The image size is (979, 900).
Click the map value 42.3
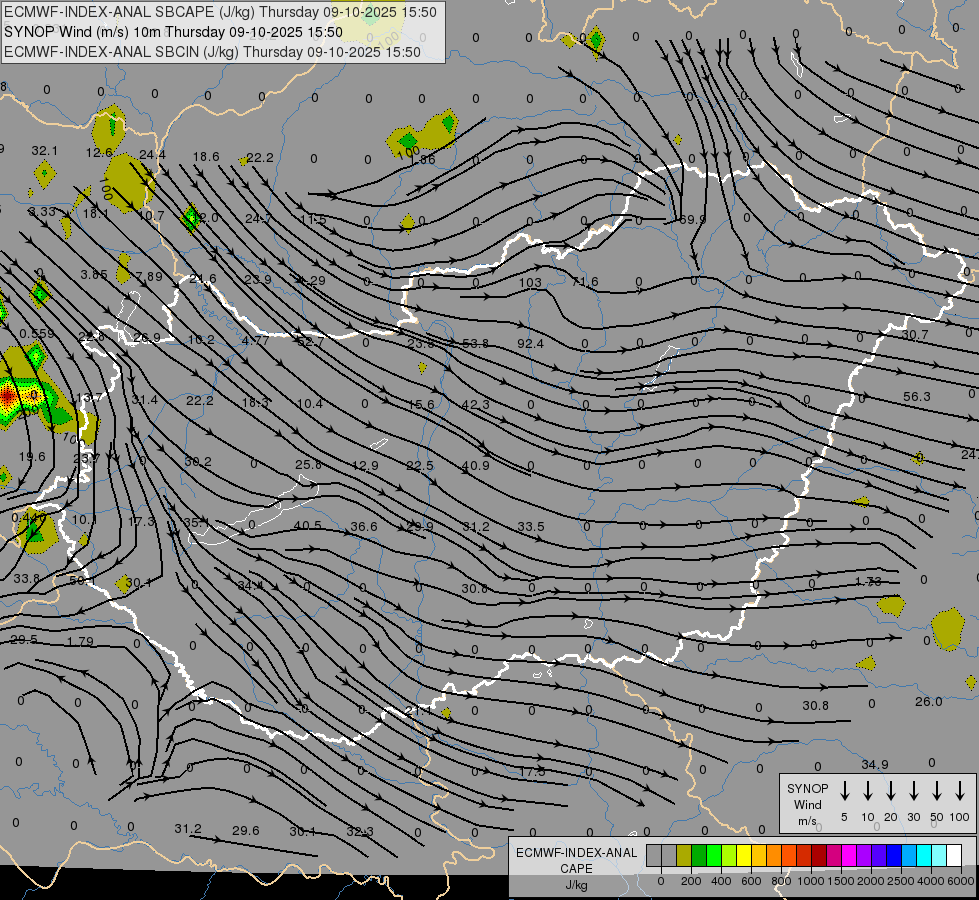pos(476,405)
